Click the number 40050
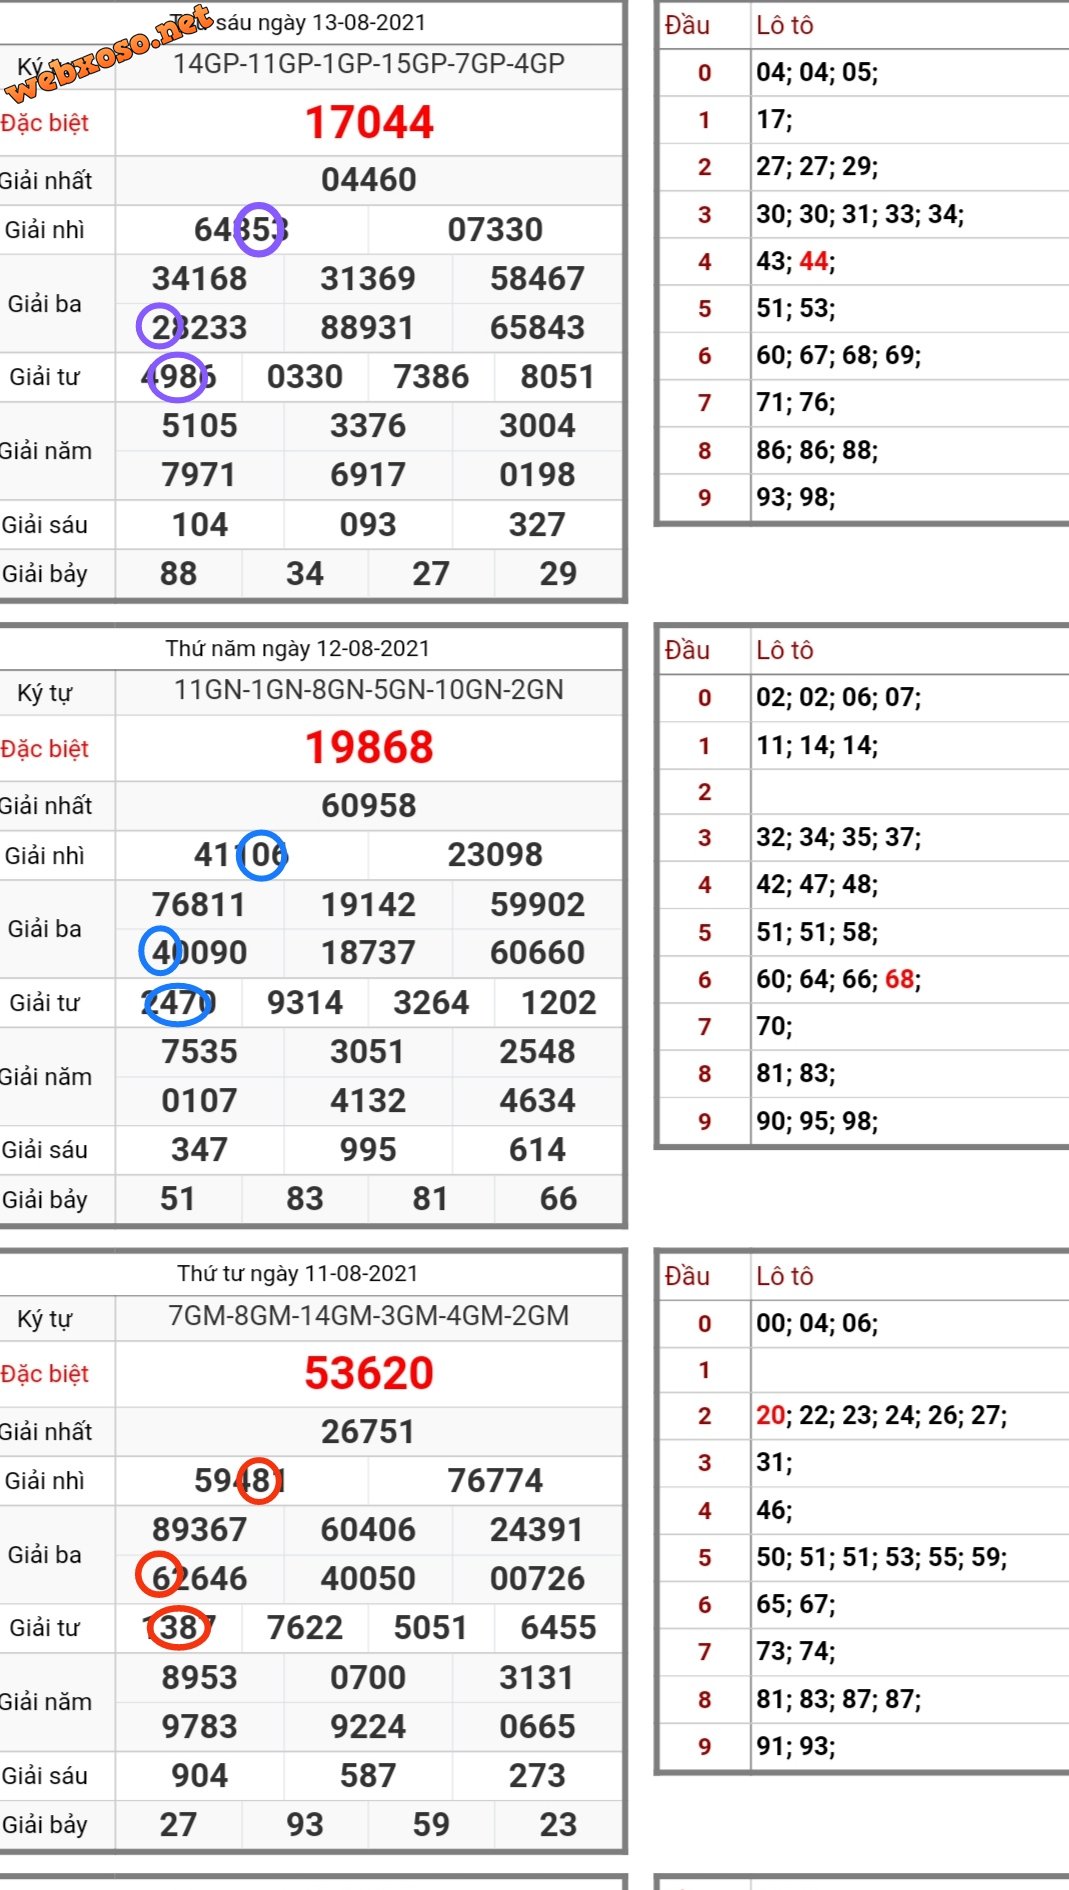 [x=368, y=1579]
